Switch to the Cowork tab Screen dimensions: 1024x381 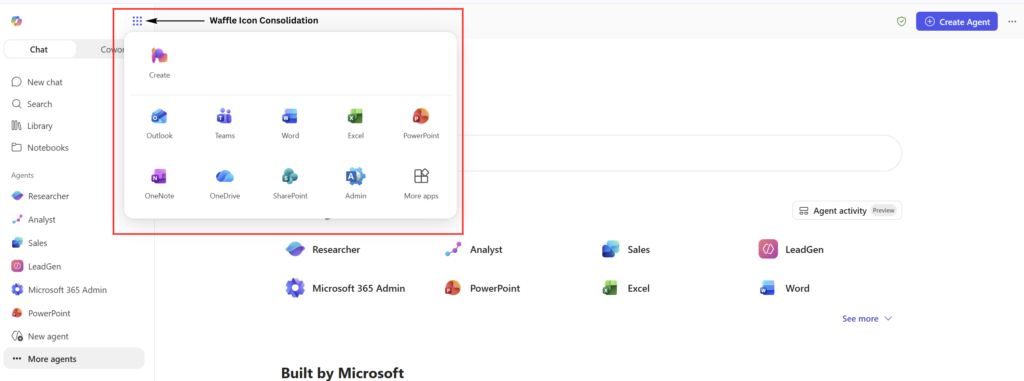tap(112, 49)
